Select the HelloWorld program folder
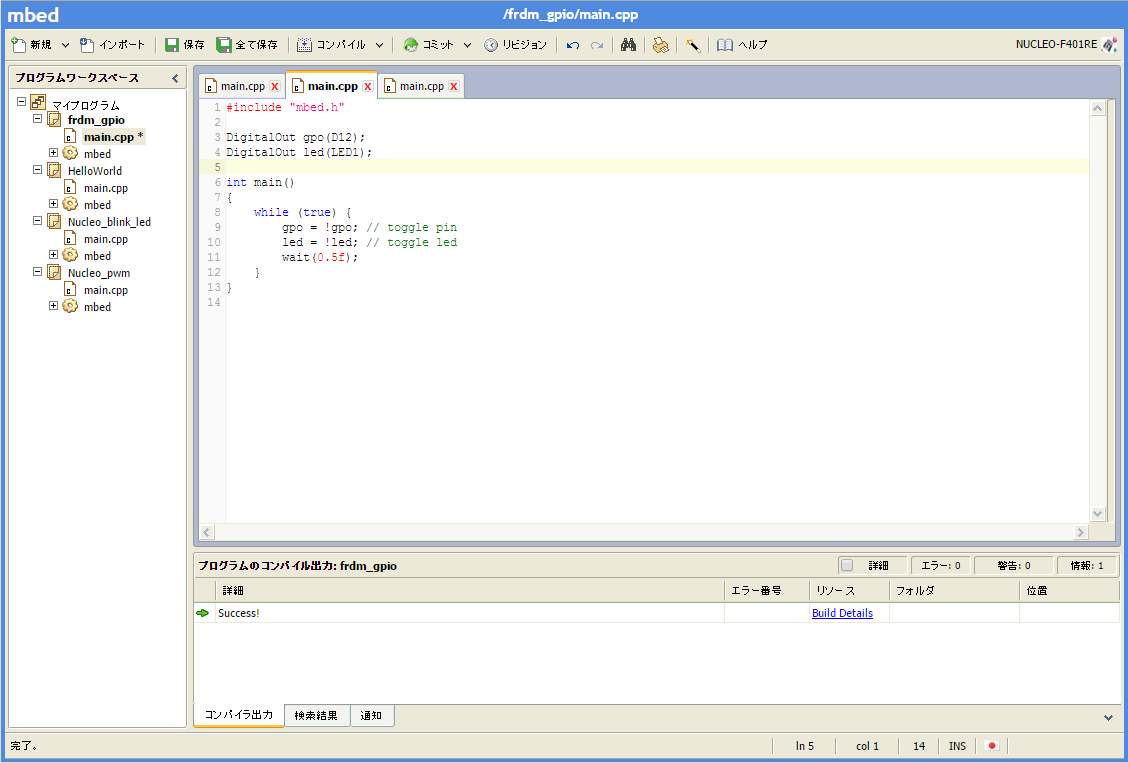 [x=94, y=171]
